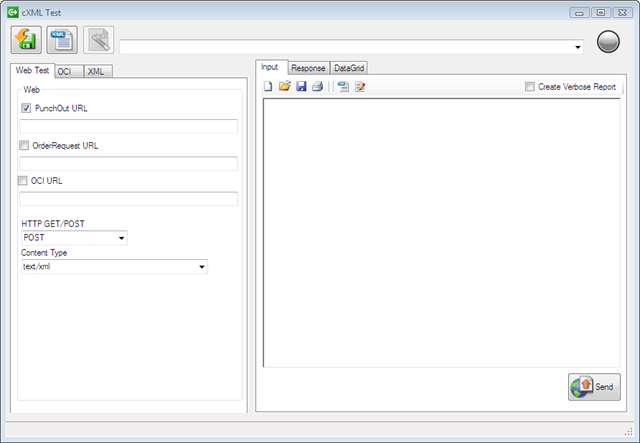Click the Send button
The image size is (640, 443).
(x=594, y=387)
